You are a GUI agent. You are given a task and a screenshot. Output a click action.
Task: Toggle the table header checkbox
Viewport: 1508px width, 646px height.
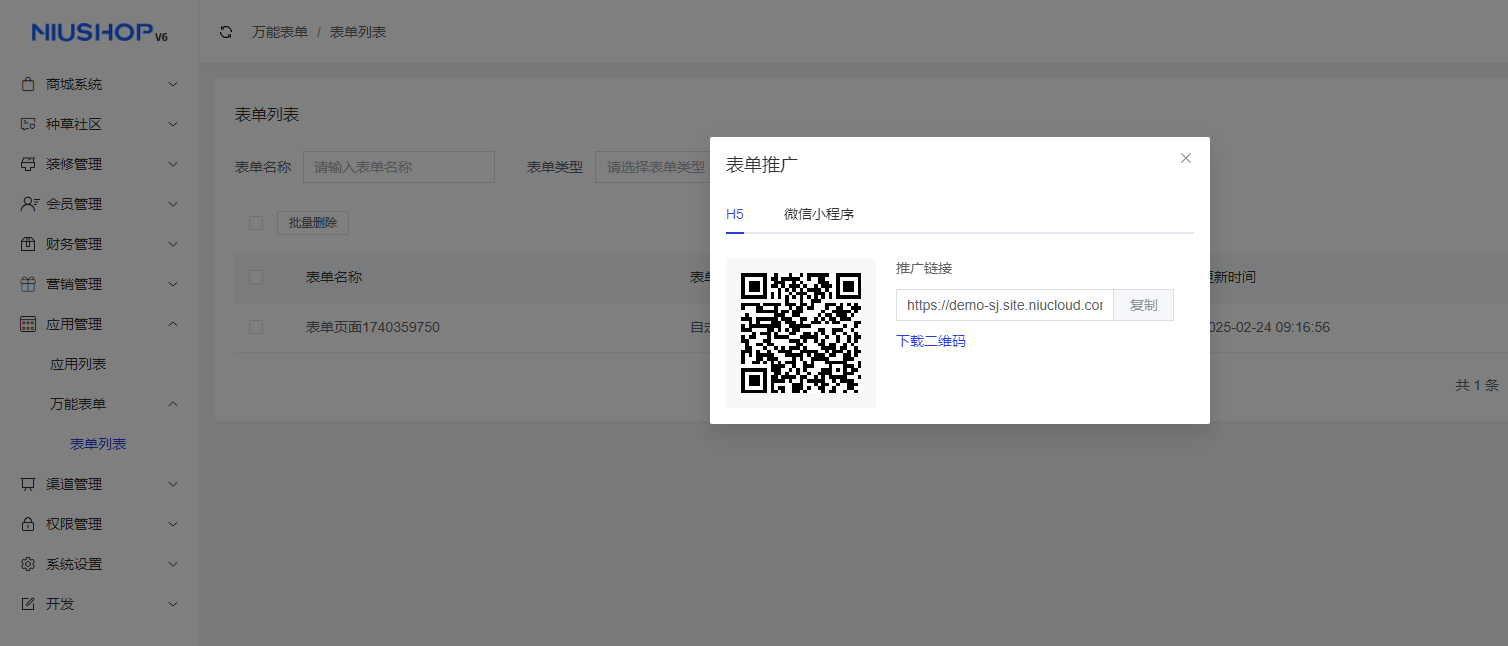[256, 277]
